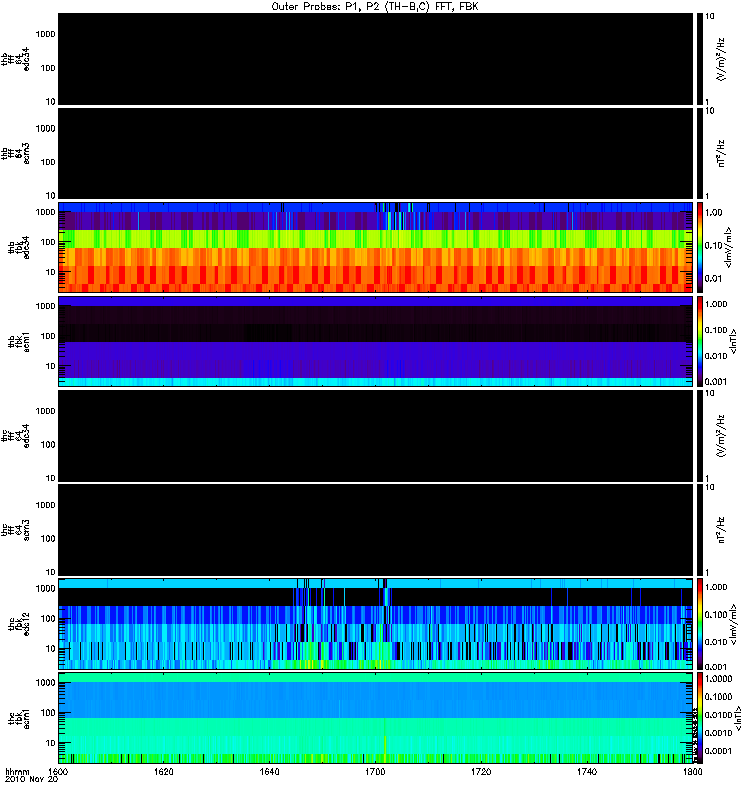Click the 1720 time axis label
The width and height of the screenshot is (750, 800).
click(481, 771)
